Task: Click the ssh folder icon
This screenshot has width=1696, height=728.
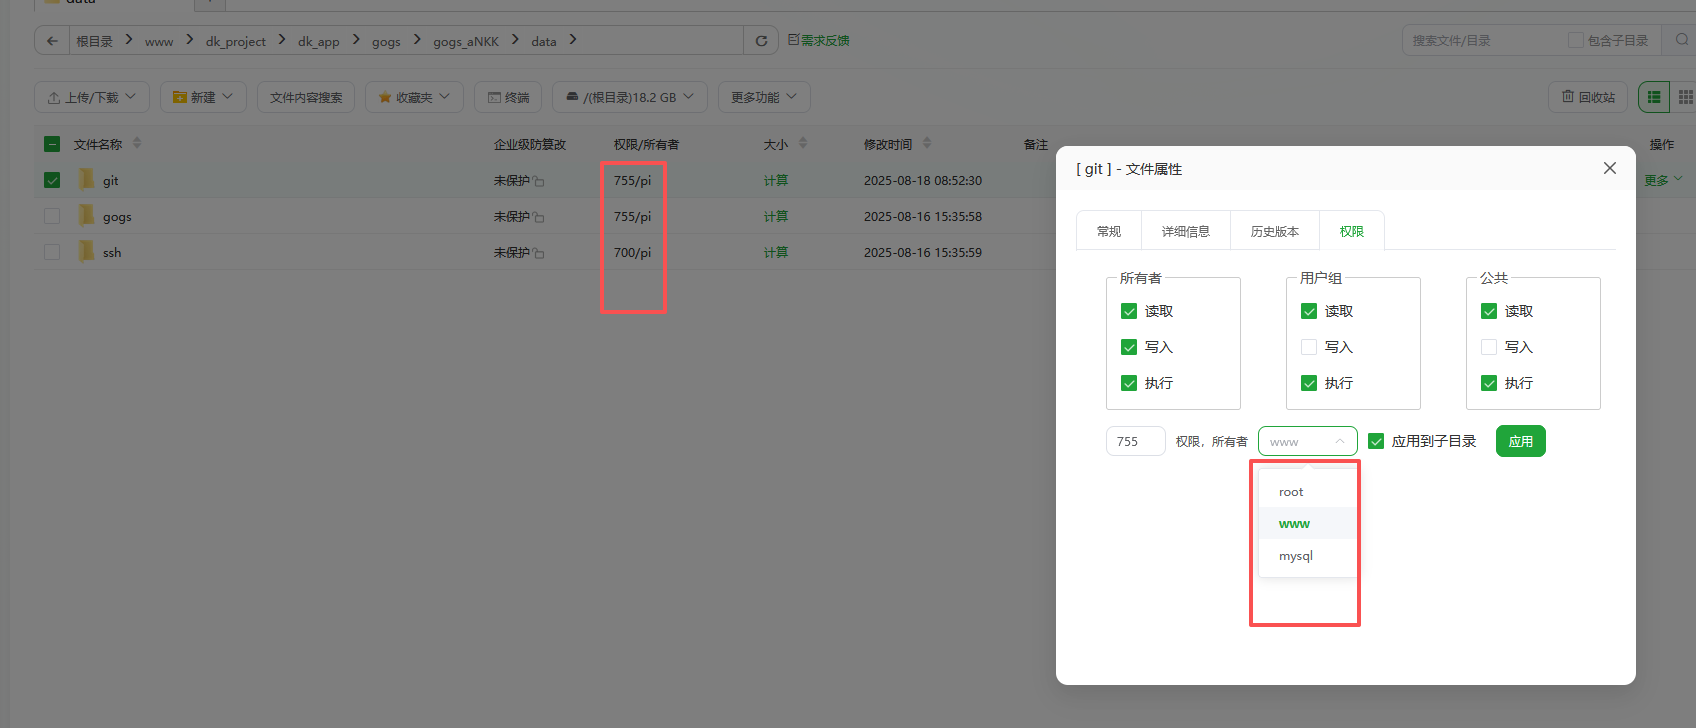Action: (86, 252)
